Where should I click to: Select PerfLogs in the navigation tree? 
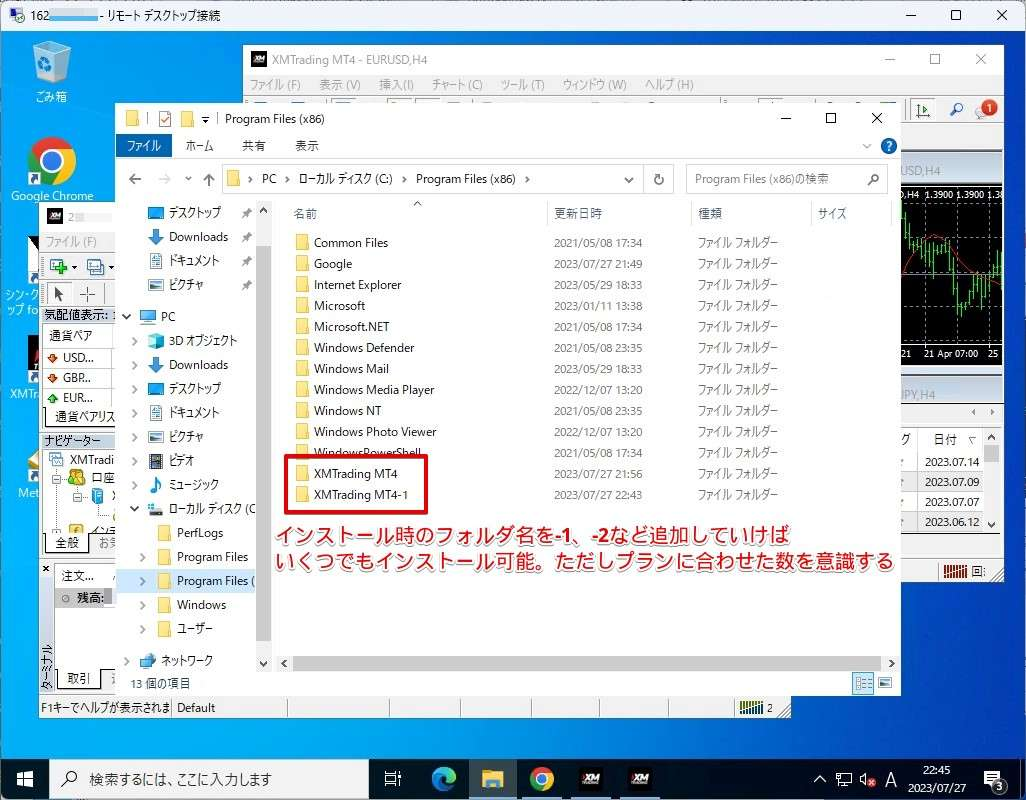[200, 533]
